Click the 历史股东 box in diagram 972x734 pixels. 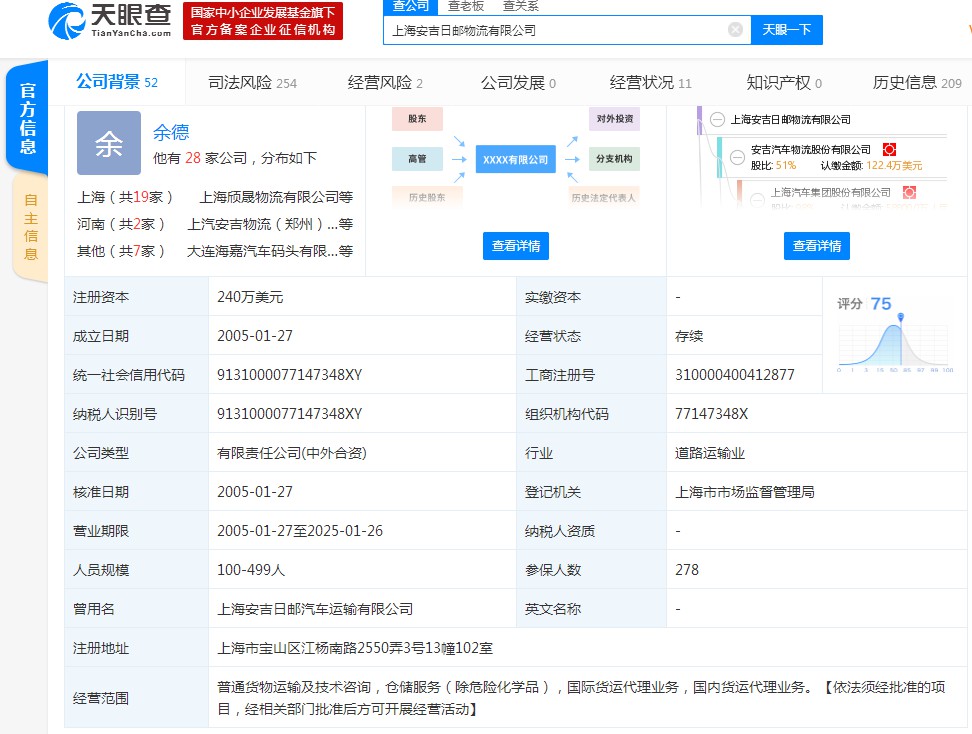click(426, 197)
